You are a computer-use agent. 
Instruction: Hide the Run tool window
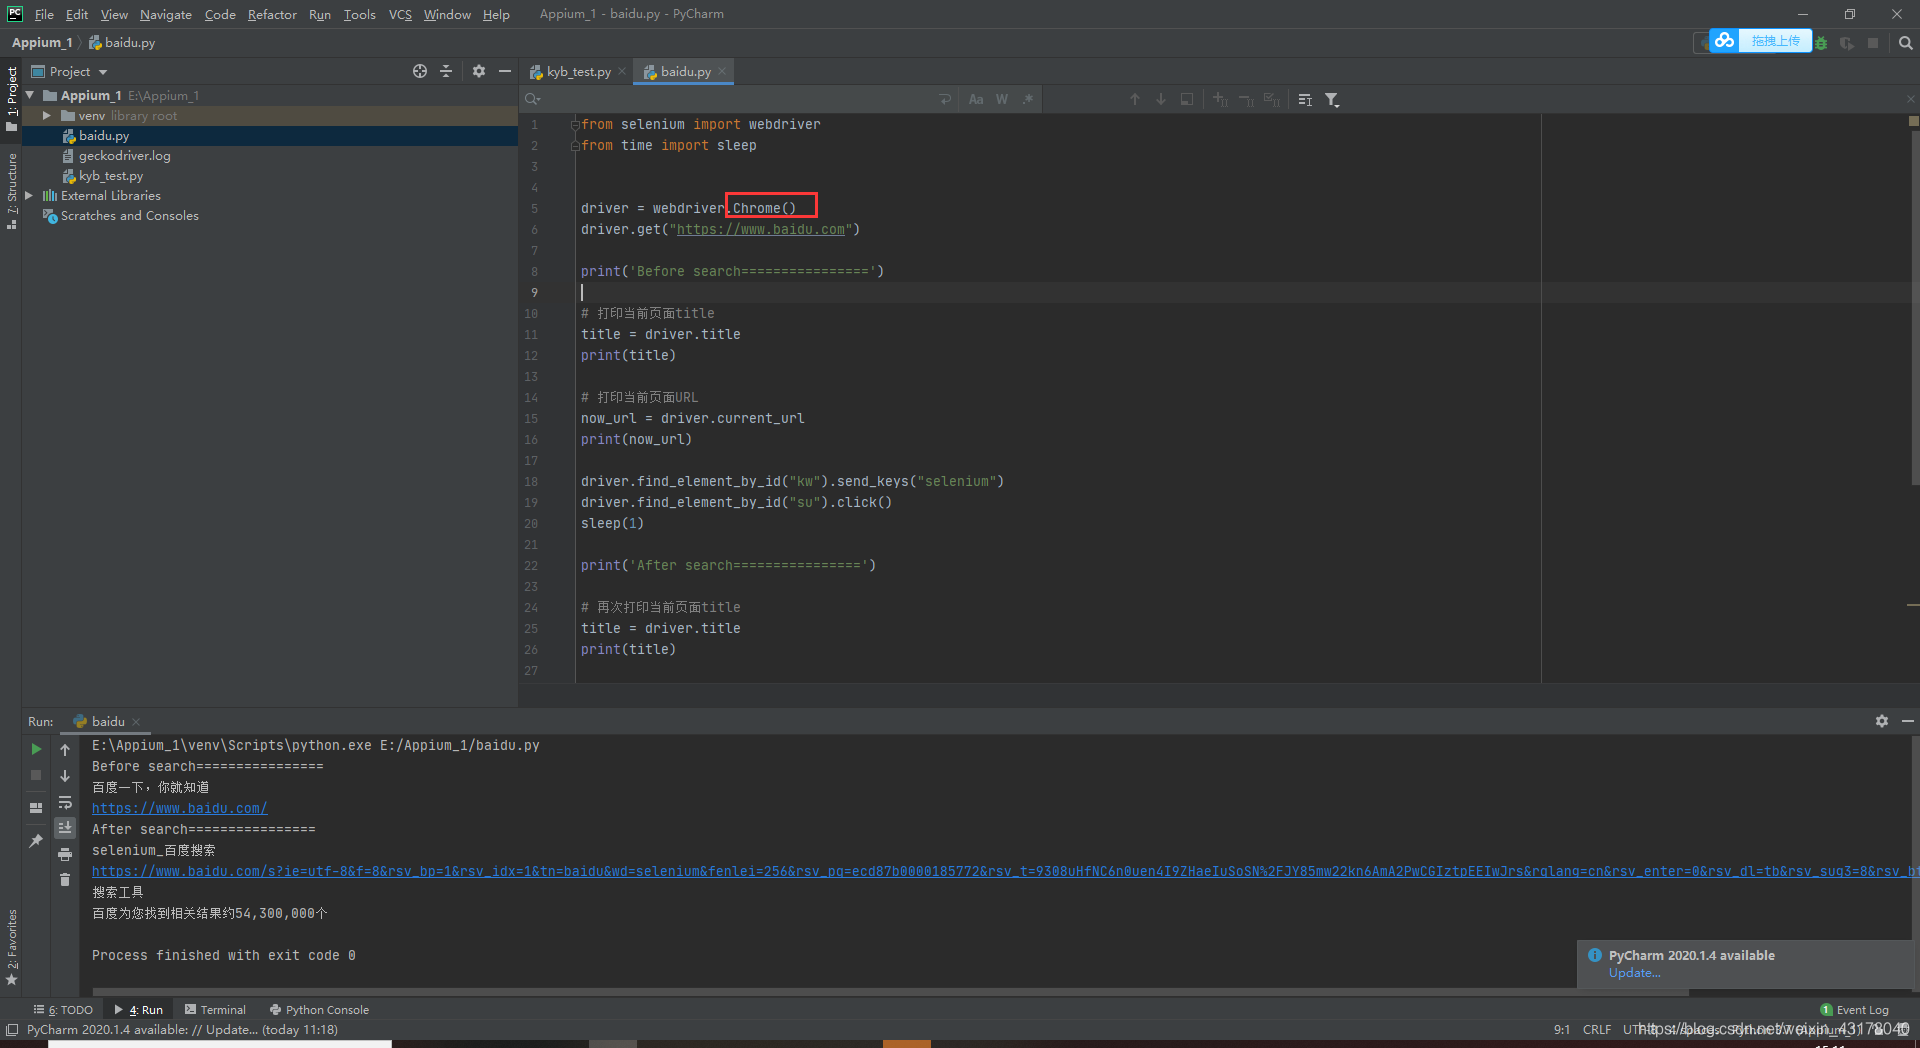[1908, 721]
